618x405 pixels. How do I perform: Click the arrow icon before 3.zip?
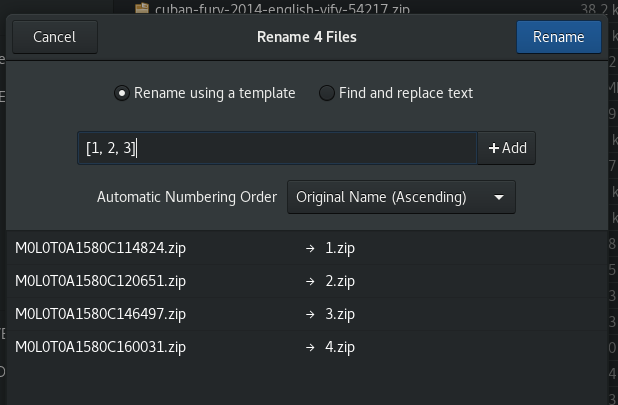click(x=311, y=314)
